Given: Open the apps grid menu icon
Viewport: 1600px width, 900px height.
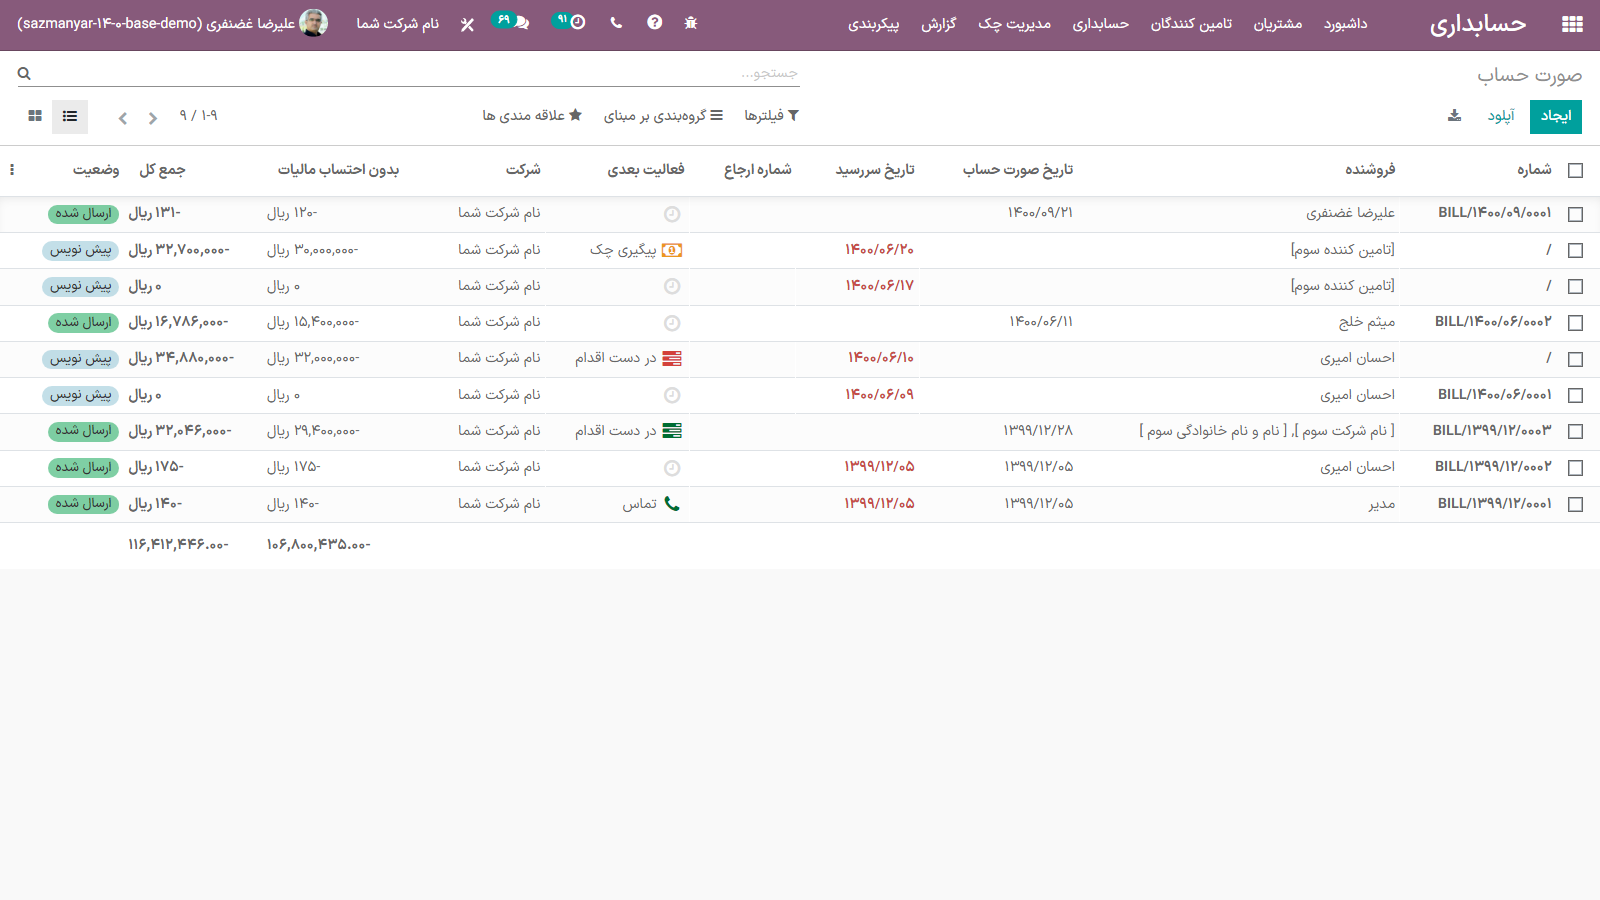Looking at the screenshot, I should click(1572, 24).
